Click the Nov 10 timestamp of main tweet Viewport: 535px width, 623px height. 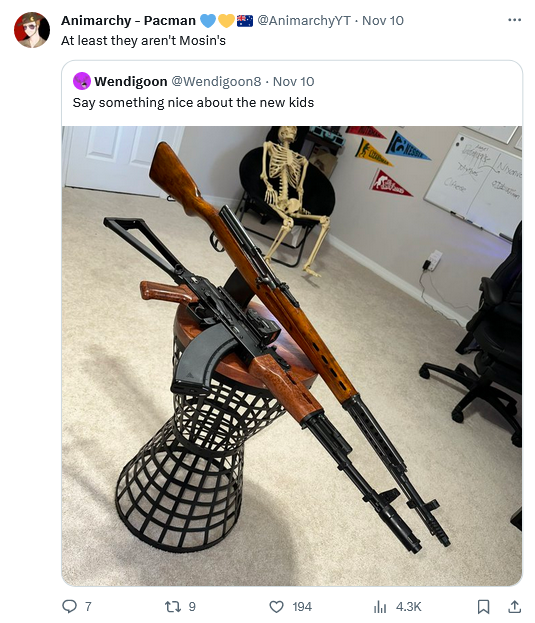pos(383,20)
